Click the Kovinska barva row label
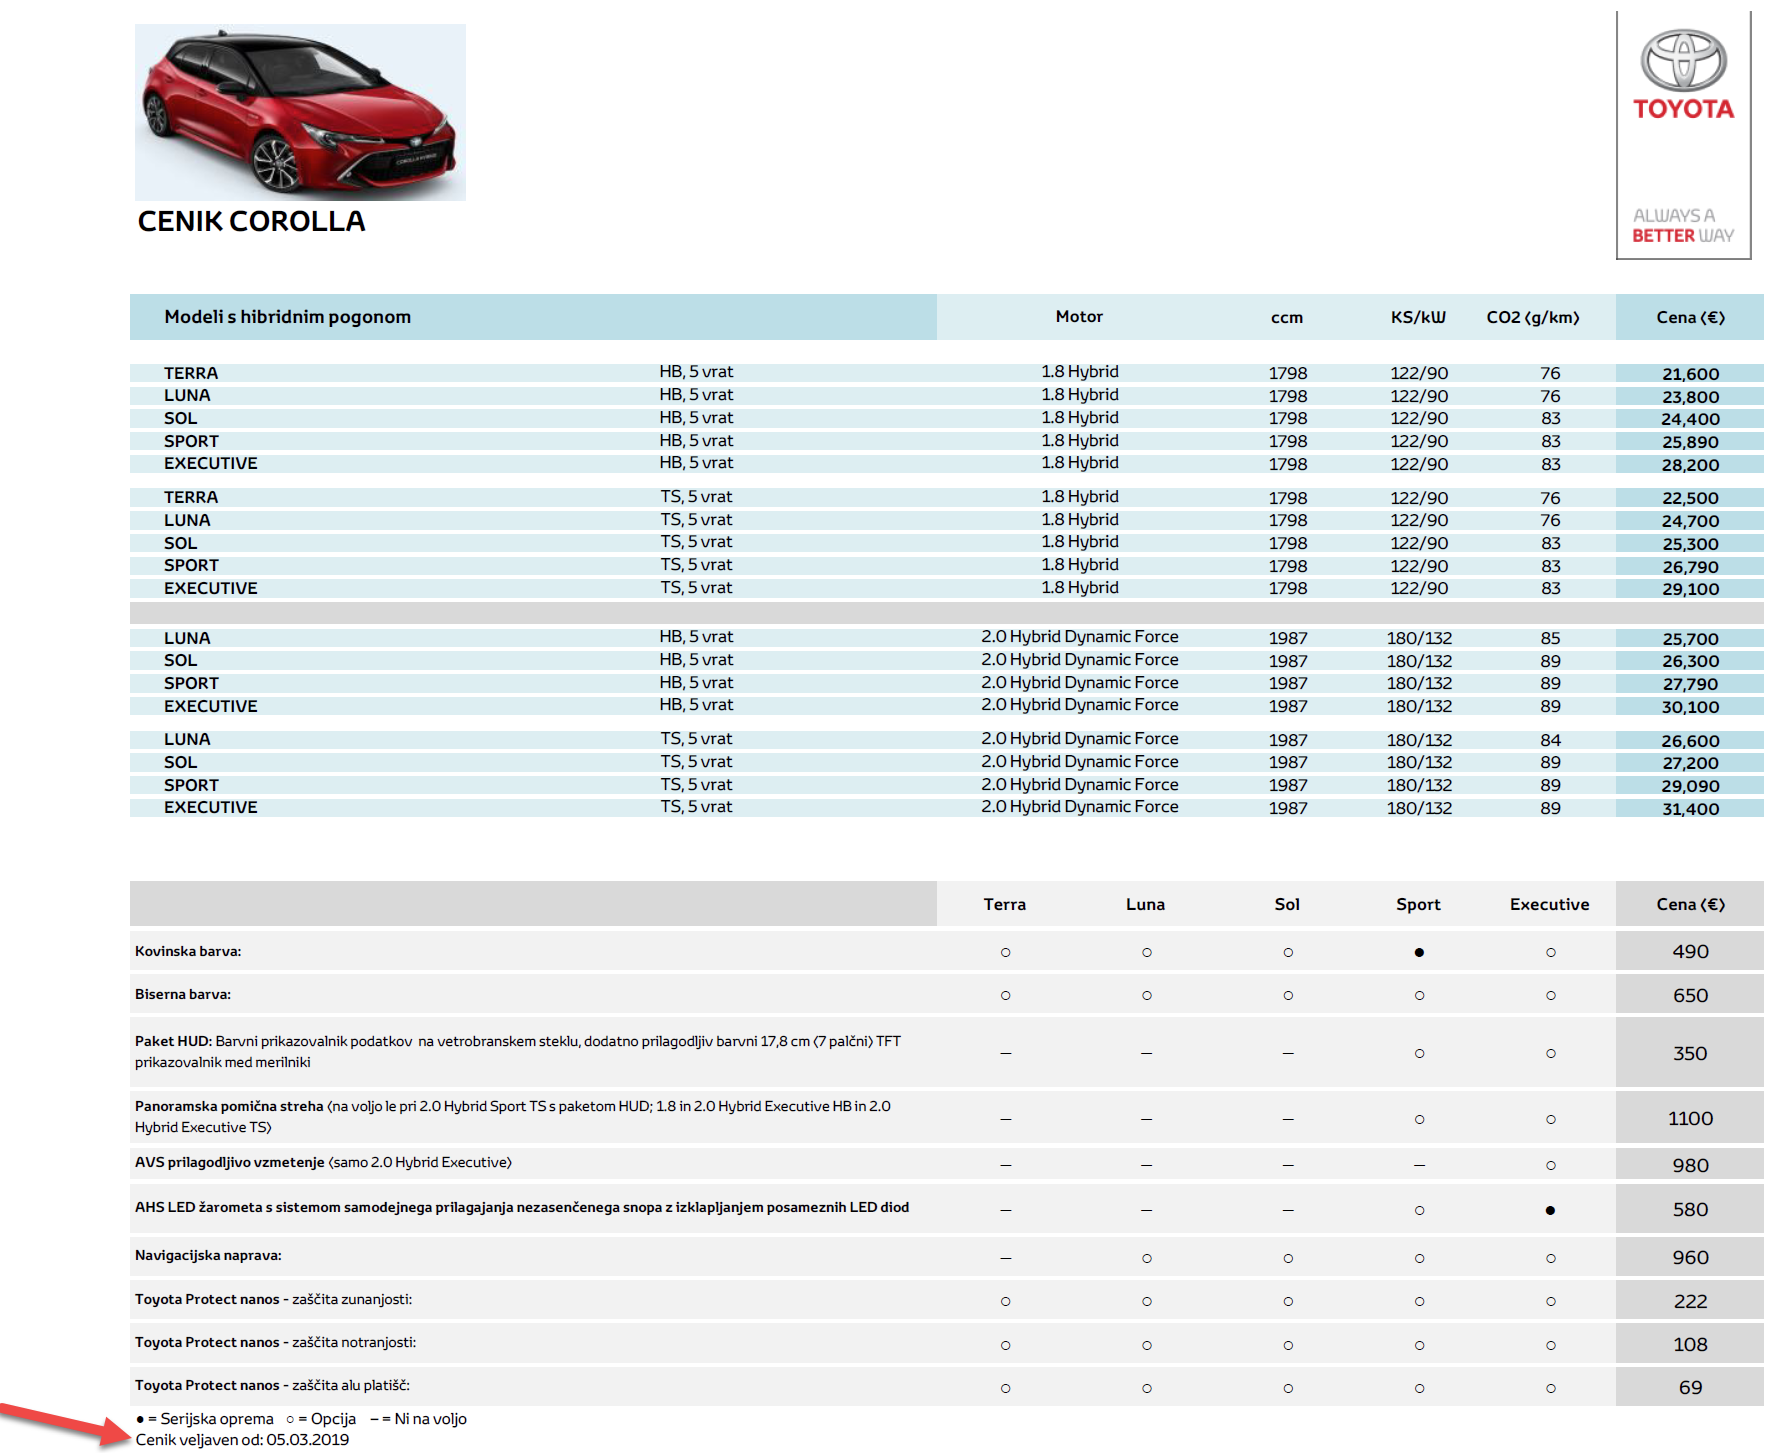1773x1453 pixels. [x=188, y=951]
